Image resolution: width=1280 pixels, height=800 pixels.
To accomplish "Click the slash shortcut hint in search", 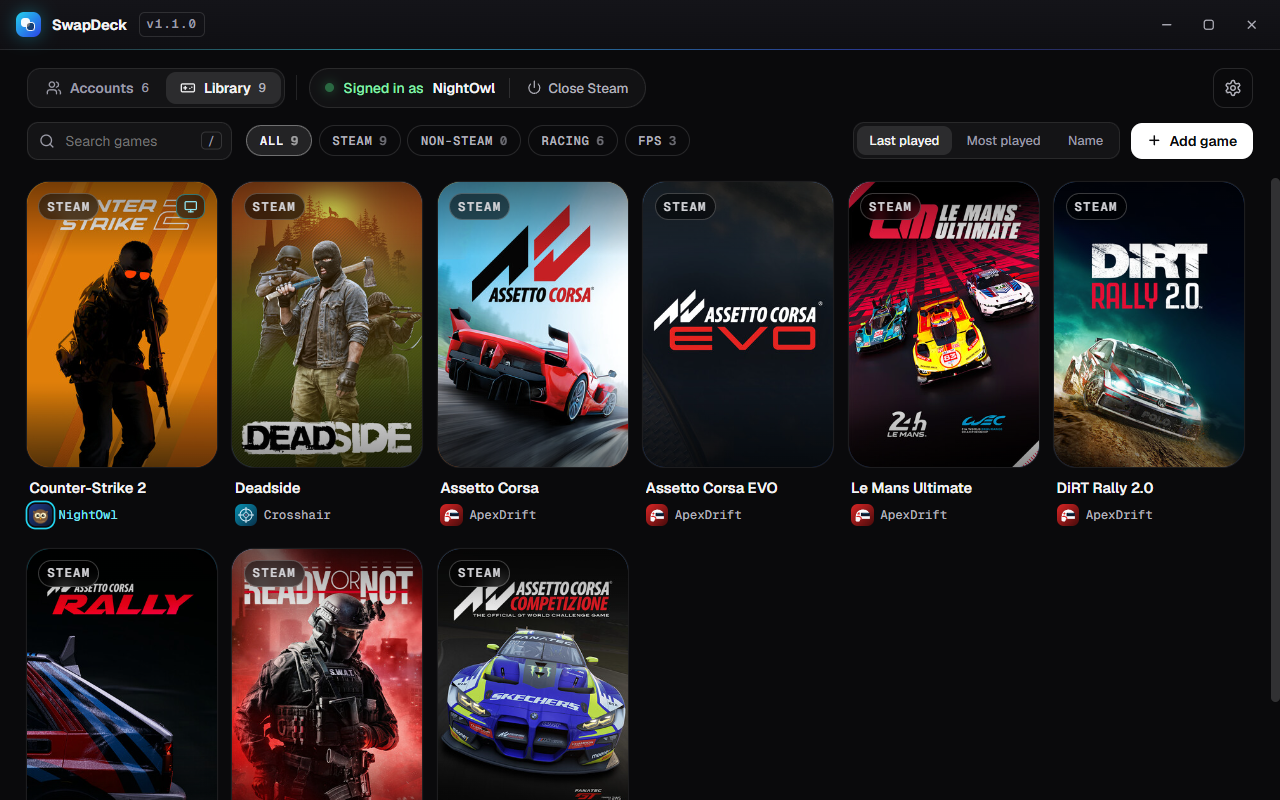I will [x=211, y=141].
